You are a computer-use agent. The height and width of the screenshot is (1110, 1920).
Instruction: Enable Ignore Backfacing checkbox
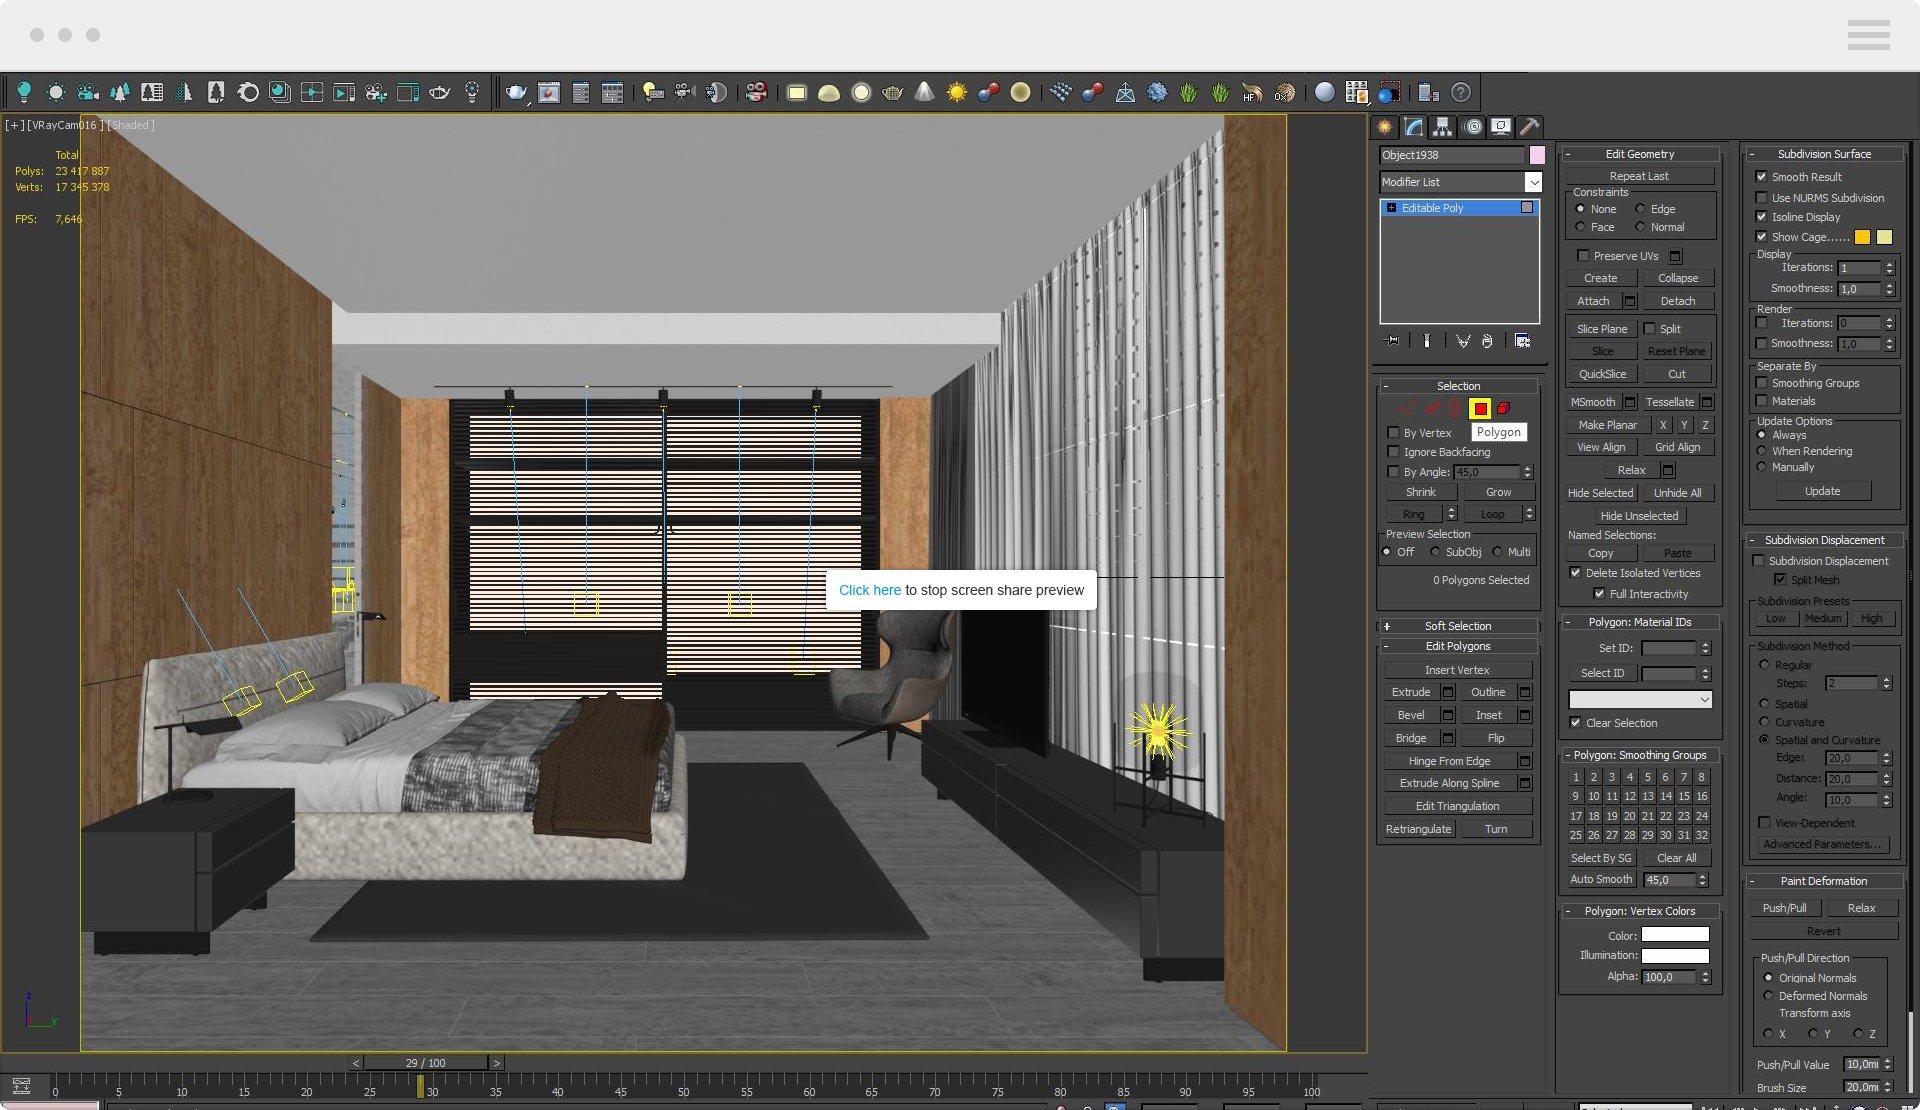[1393, 452]
